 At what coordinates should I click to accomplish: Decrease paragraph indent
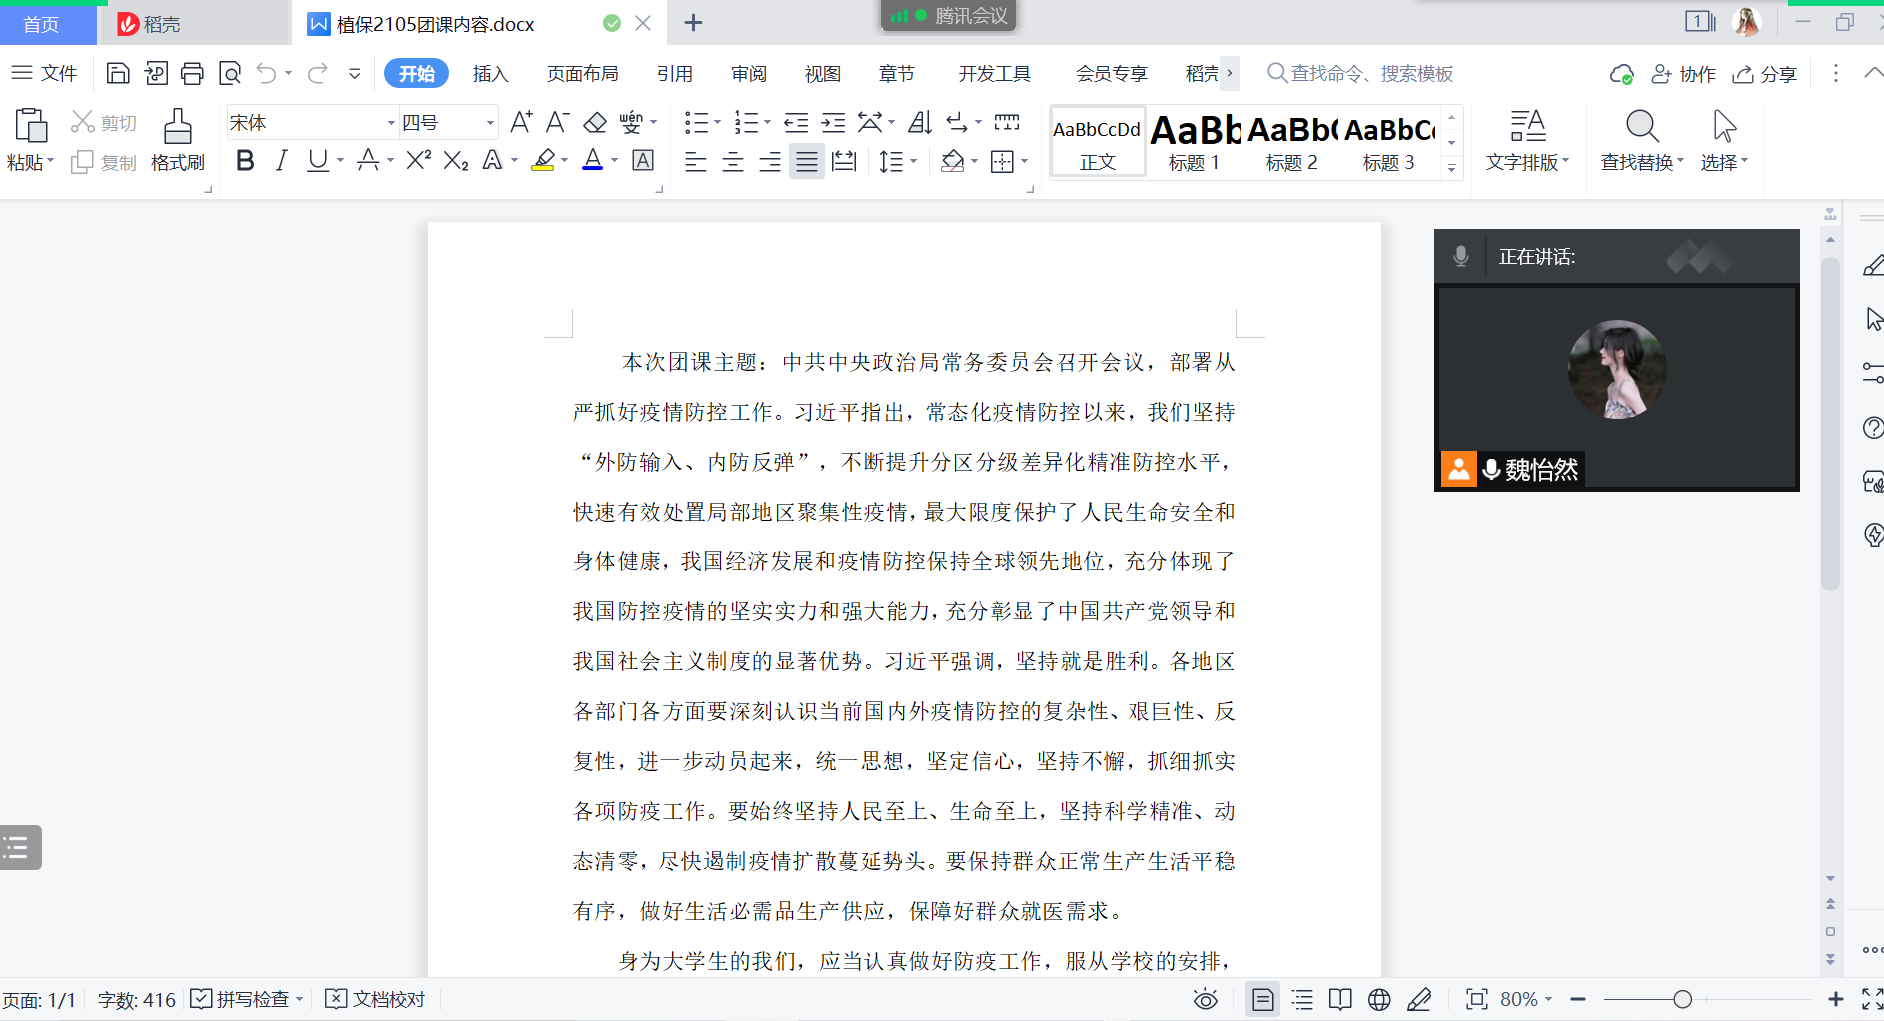click(x=796, y=122)
